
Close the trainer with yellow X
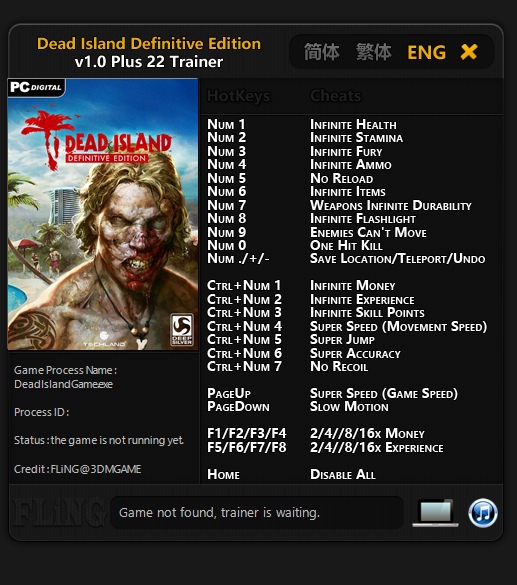click(x=469, y=52)
